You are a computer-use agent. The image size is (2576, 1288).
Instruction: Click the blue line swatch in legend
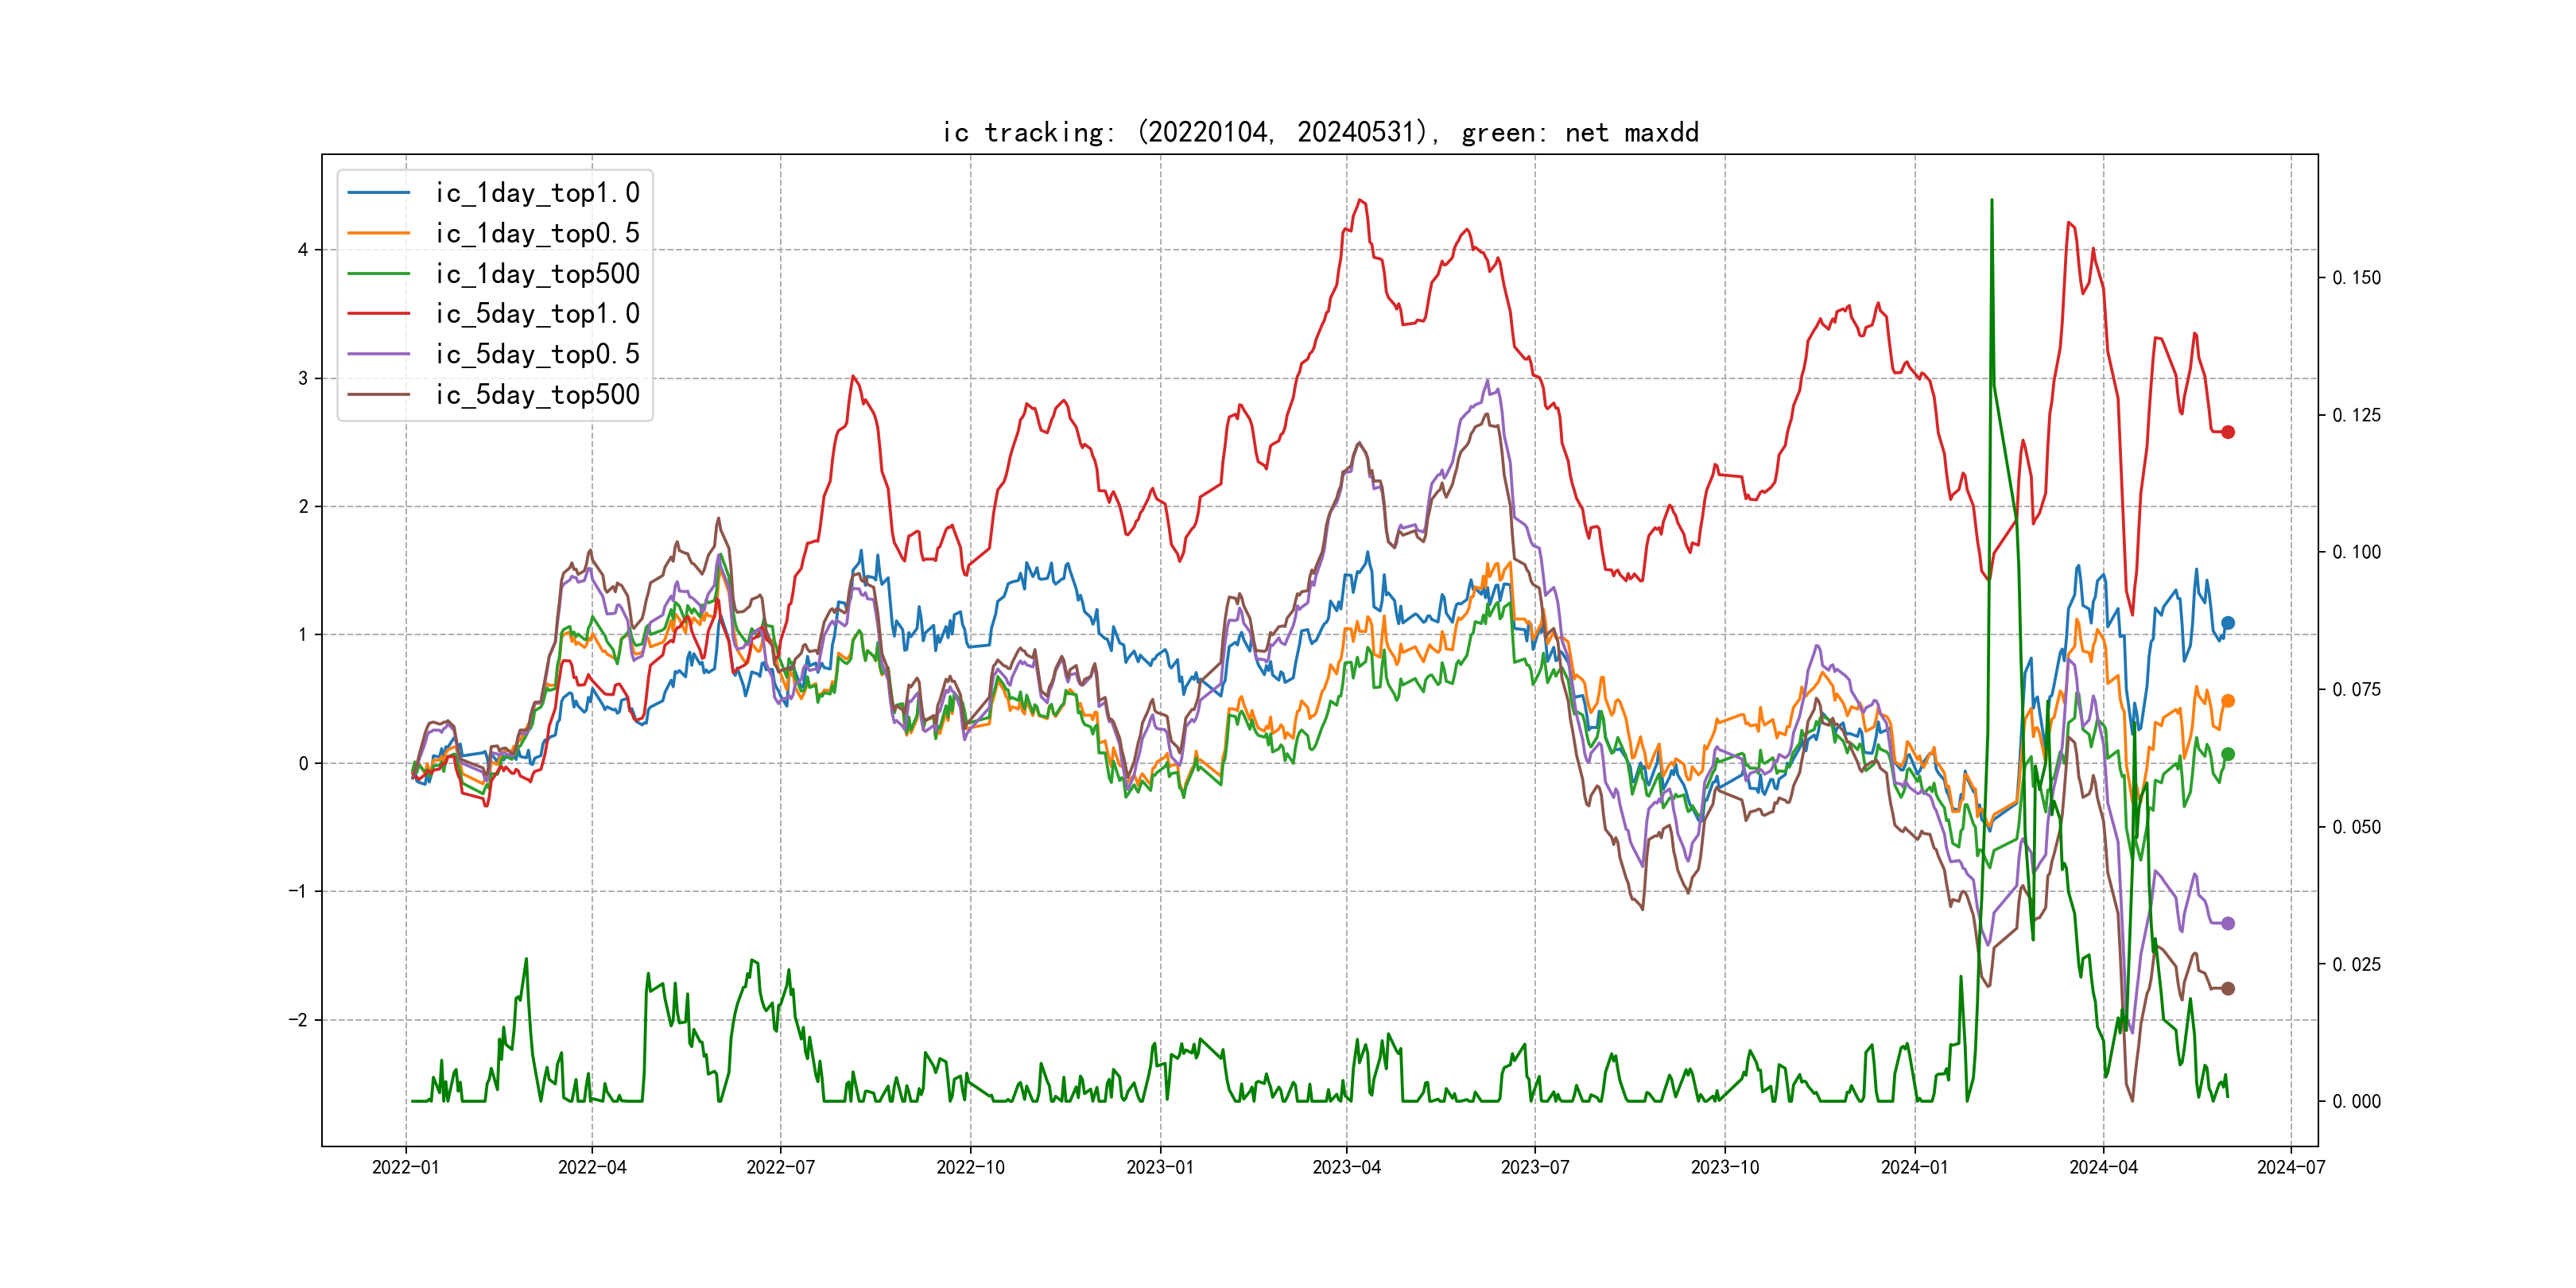[378, 193]
